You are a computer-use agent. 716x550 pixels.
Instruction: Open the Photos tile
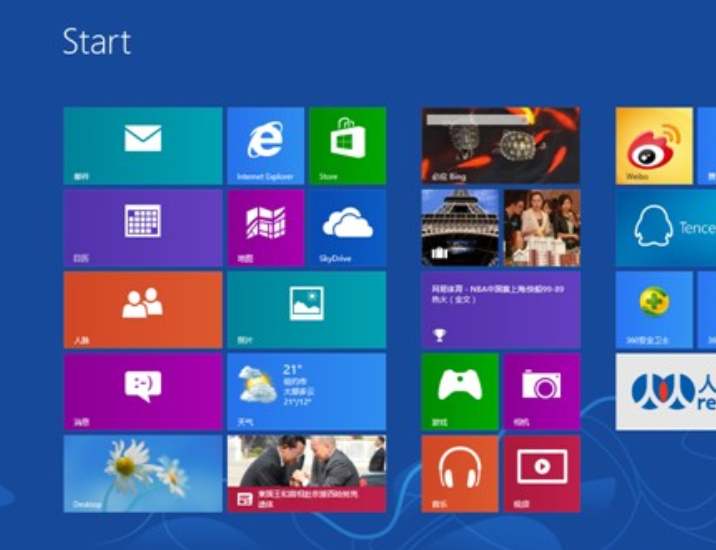[306, 310]
